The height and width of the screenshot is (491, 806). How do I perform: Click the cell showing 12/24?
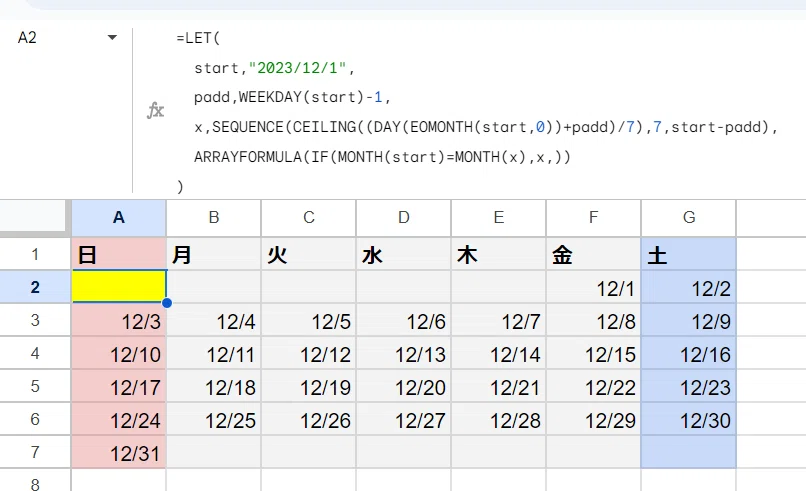[x=119, y=419]
